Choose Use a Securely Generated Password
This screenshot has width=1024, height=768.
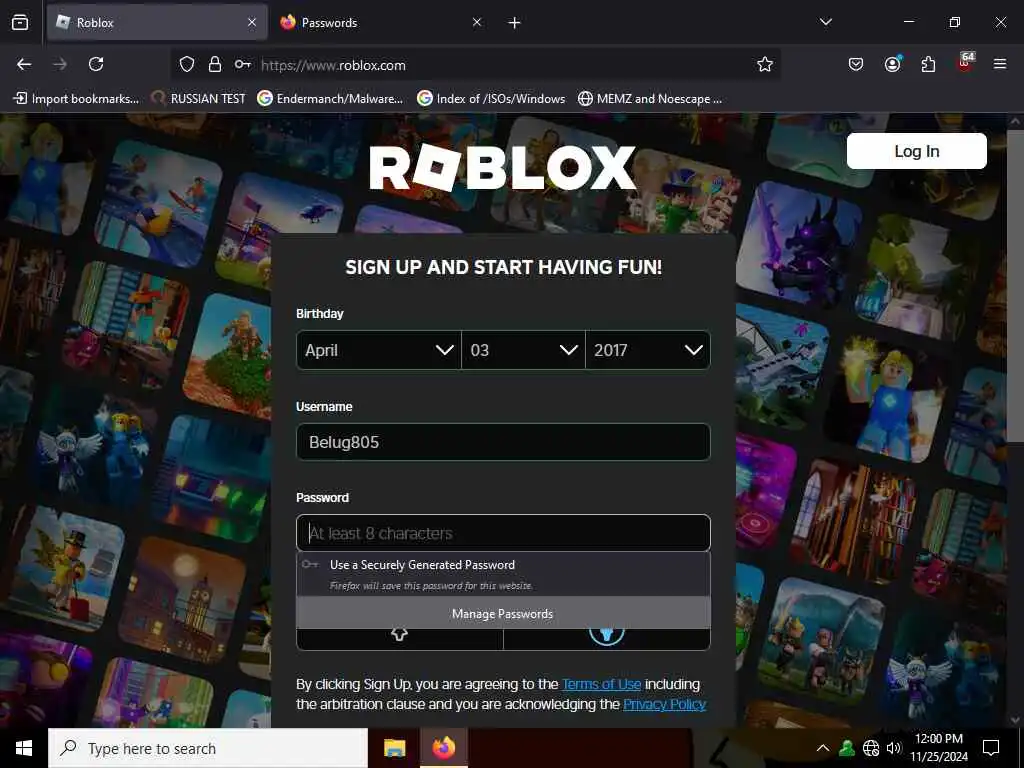(x=503, y=574)
